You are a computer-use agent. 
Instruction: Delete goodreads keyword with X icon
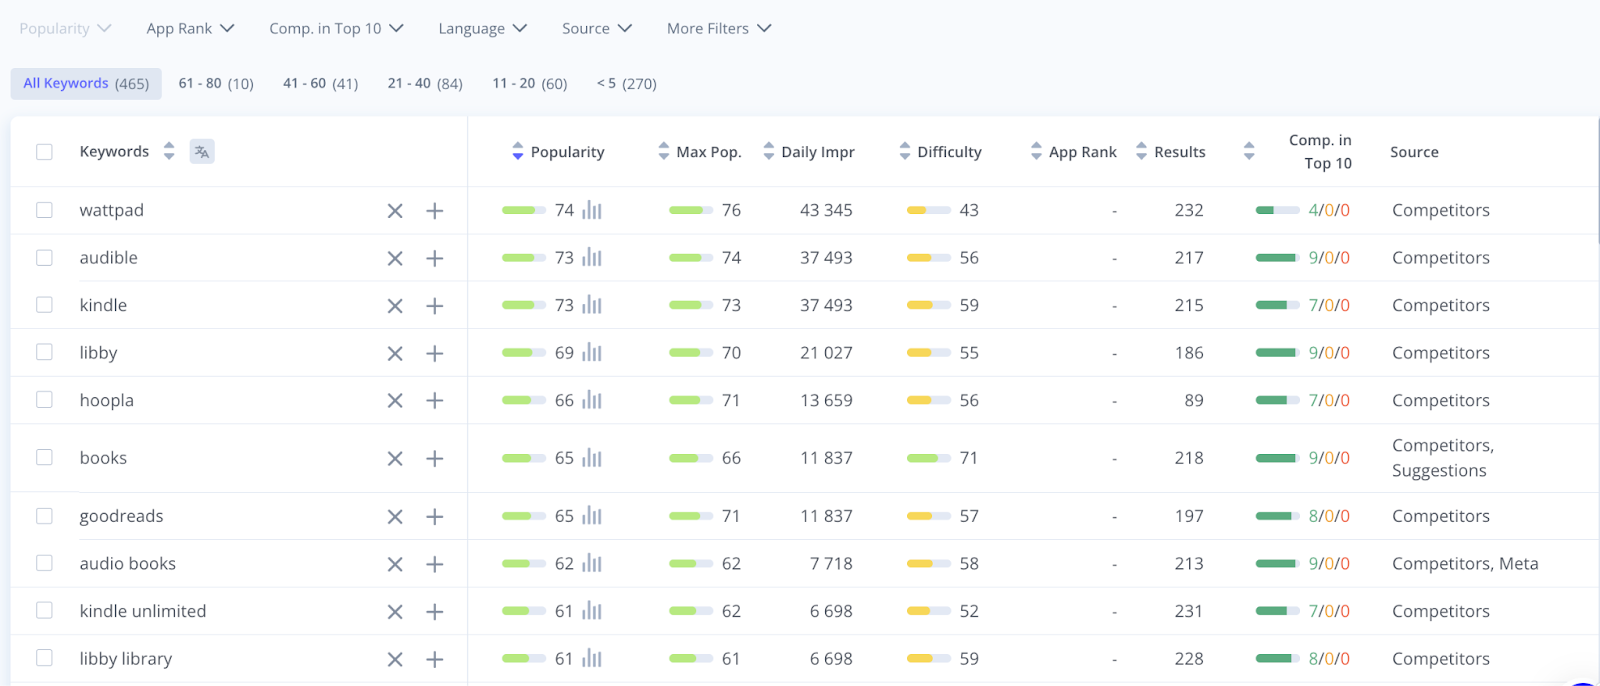tap(395, 517)
